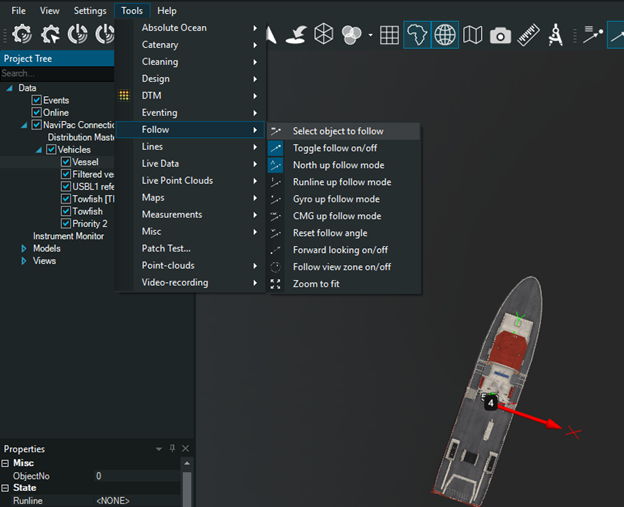This screenshot has width=624, height=507.
Task: Expand the Models tree node
Action: coord(23,248)
